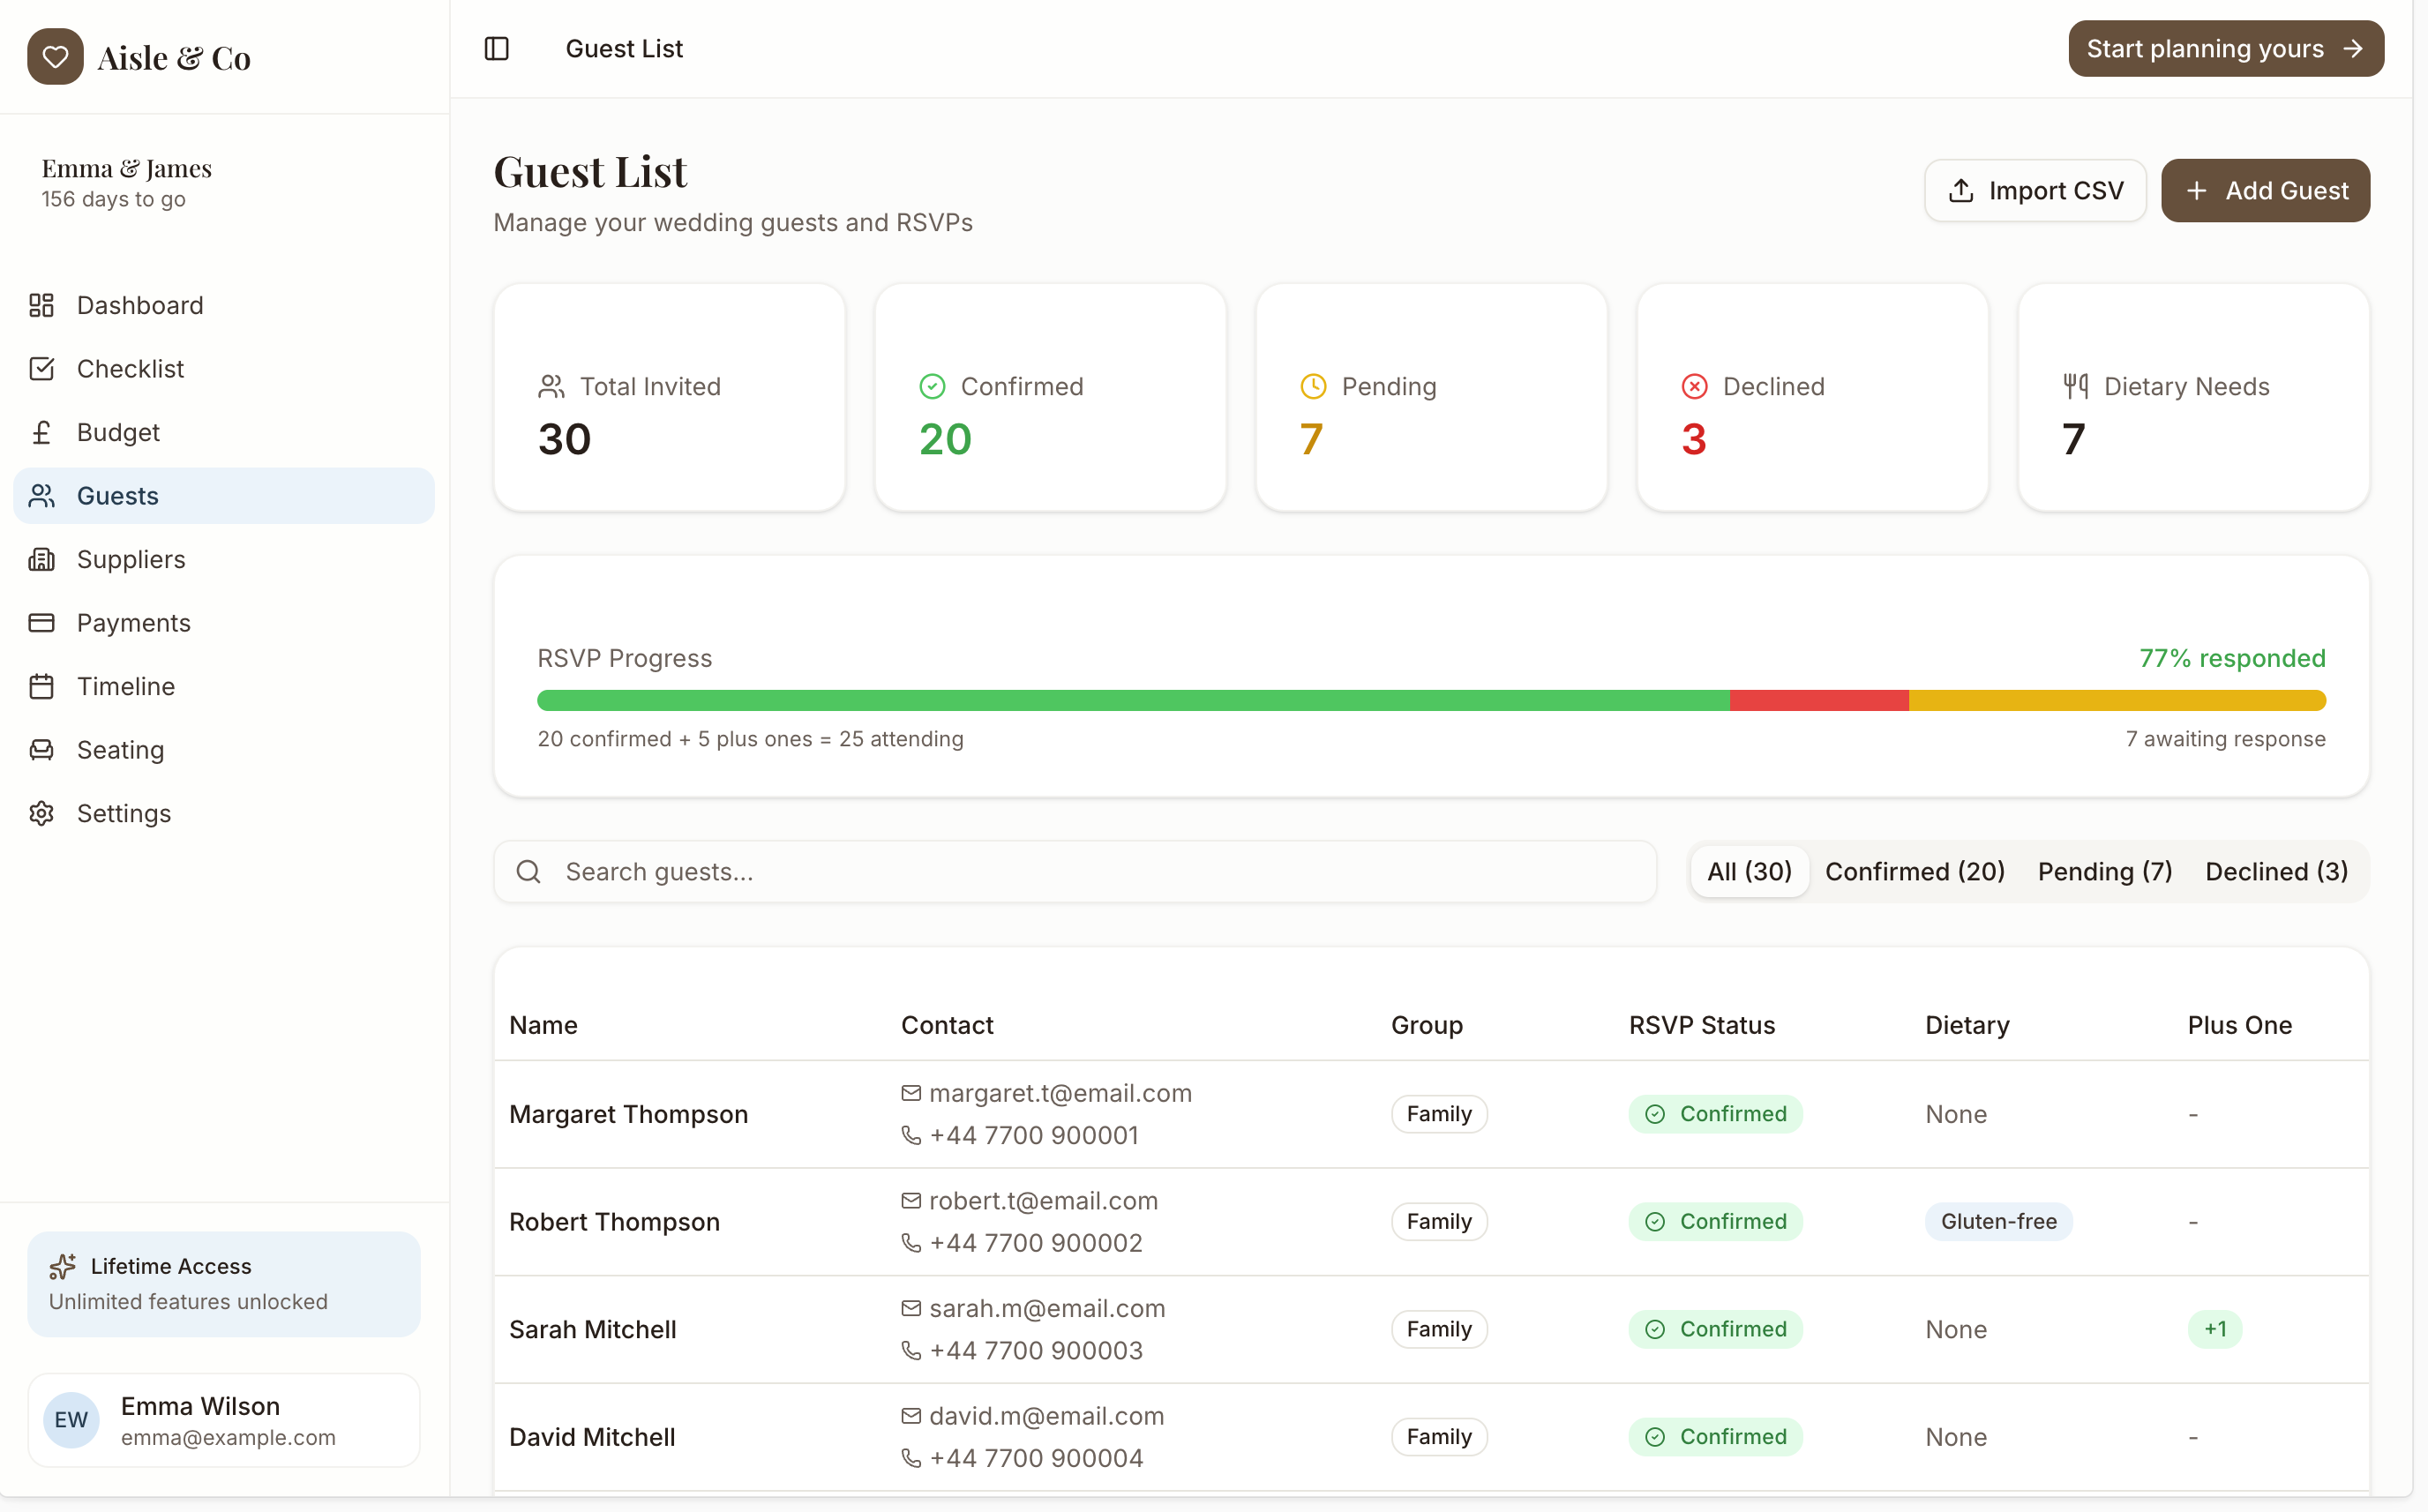Open Emma Wilson account card

(223, 1419)
